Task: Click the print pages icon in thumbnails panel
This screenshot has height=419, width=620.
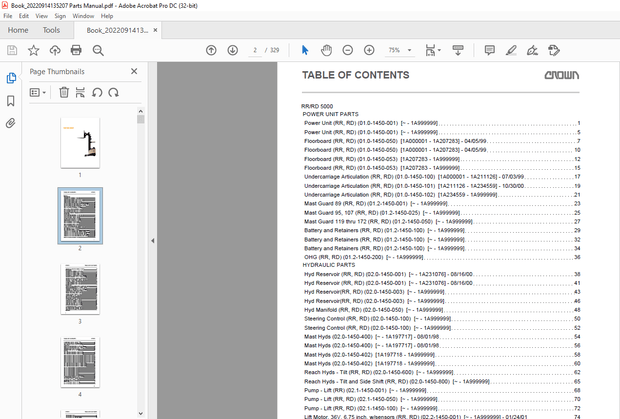Action: pos(80,92)
